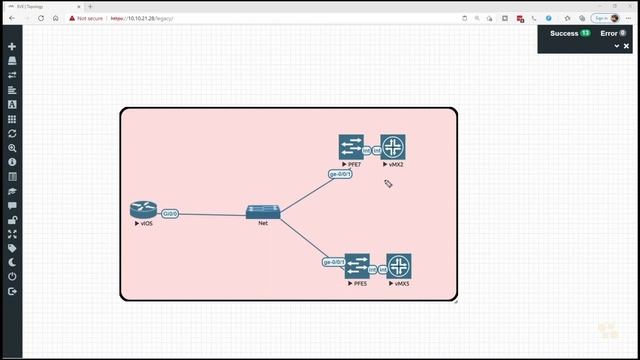
Task: Click the Lock Lab padlock icon
Action: [12, 220]
